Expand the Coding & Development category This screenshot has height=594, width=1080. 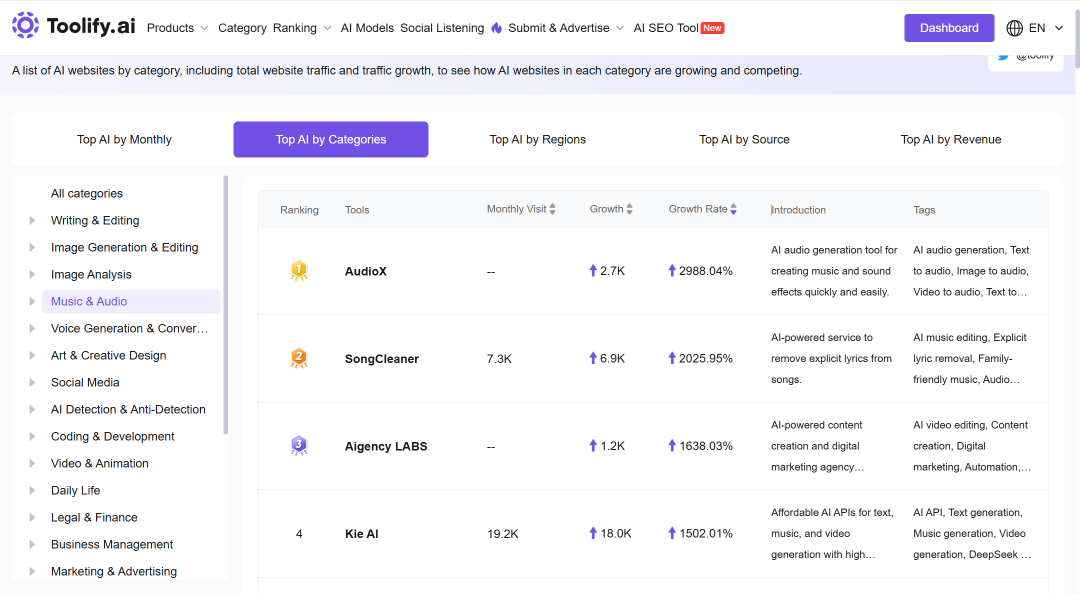(32, 436)
